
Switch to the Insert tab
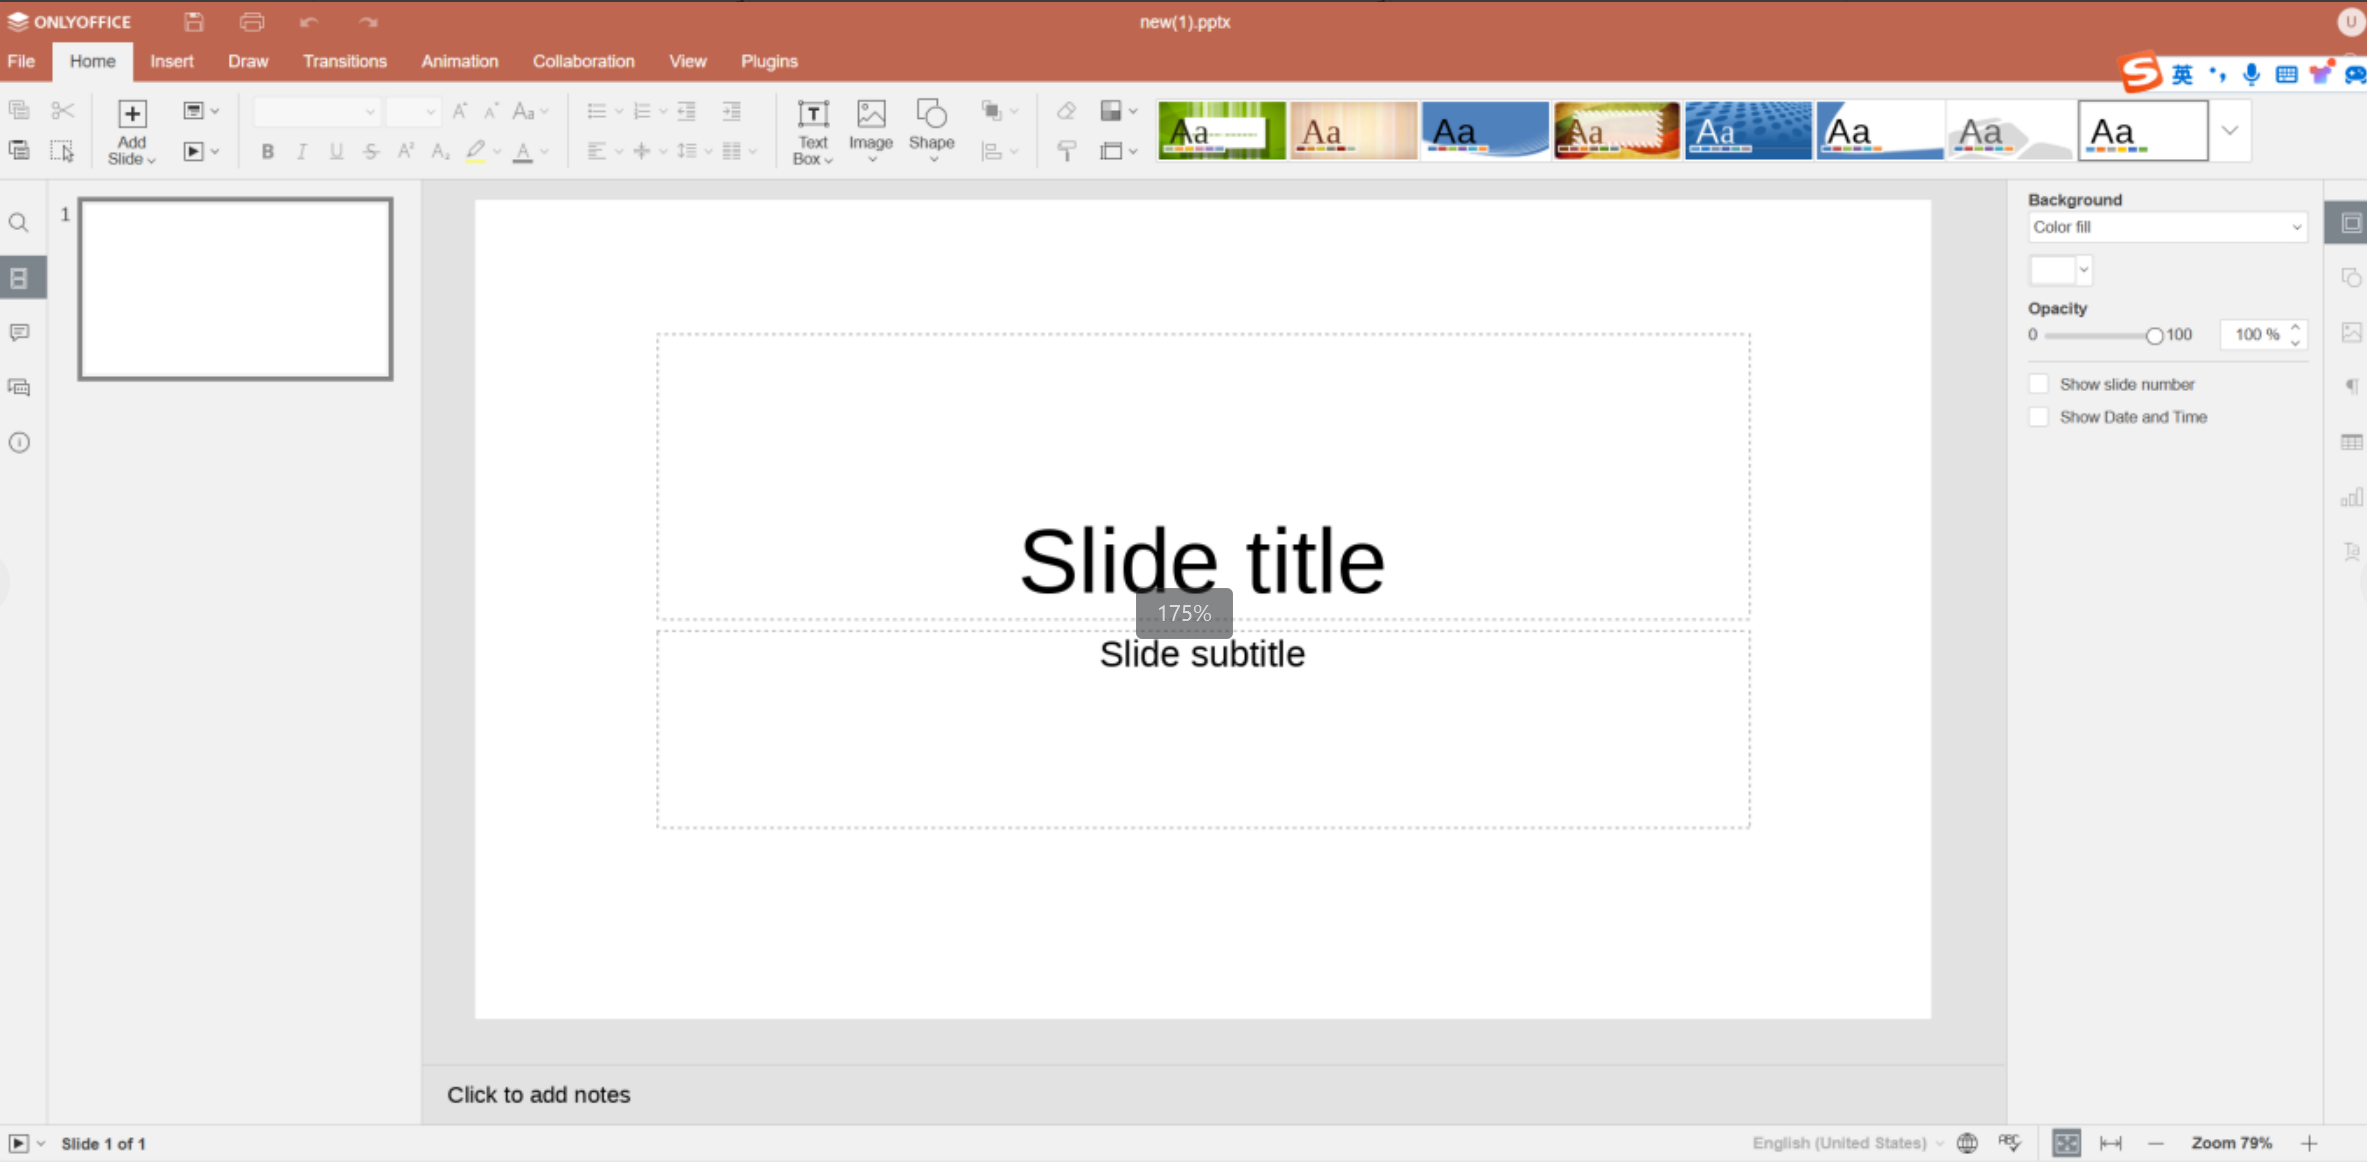(171, 61)
